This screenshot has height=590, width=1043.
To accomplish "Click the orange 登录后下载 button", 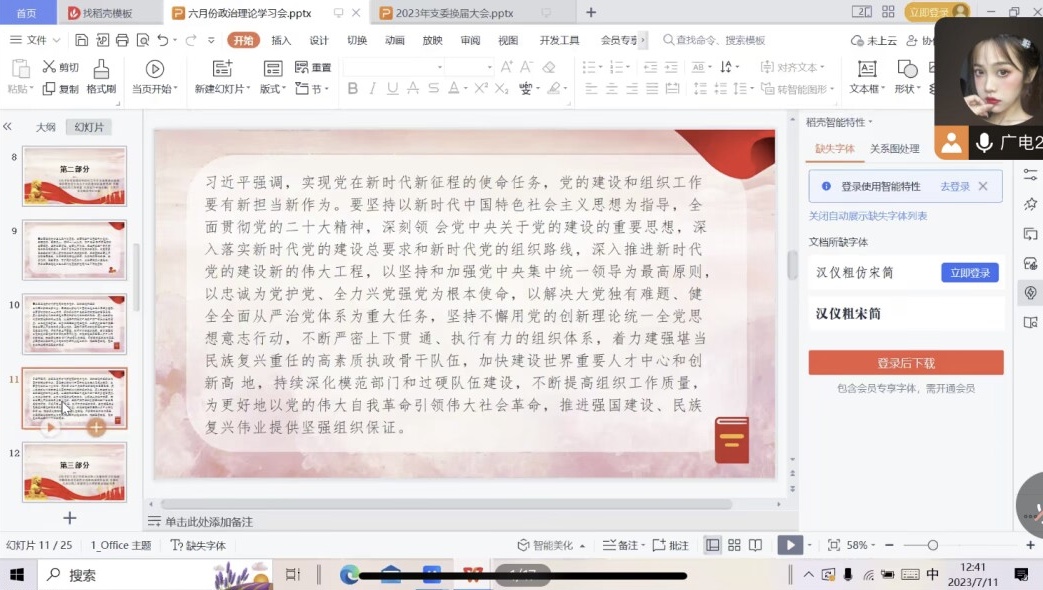I will tap(905, 363).
